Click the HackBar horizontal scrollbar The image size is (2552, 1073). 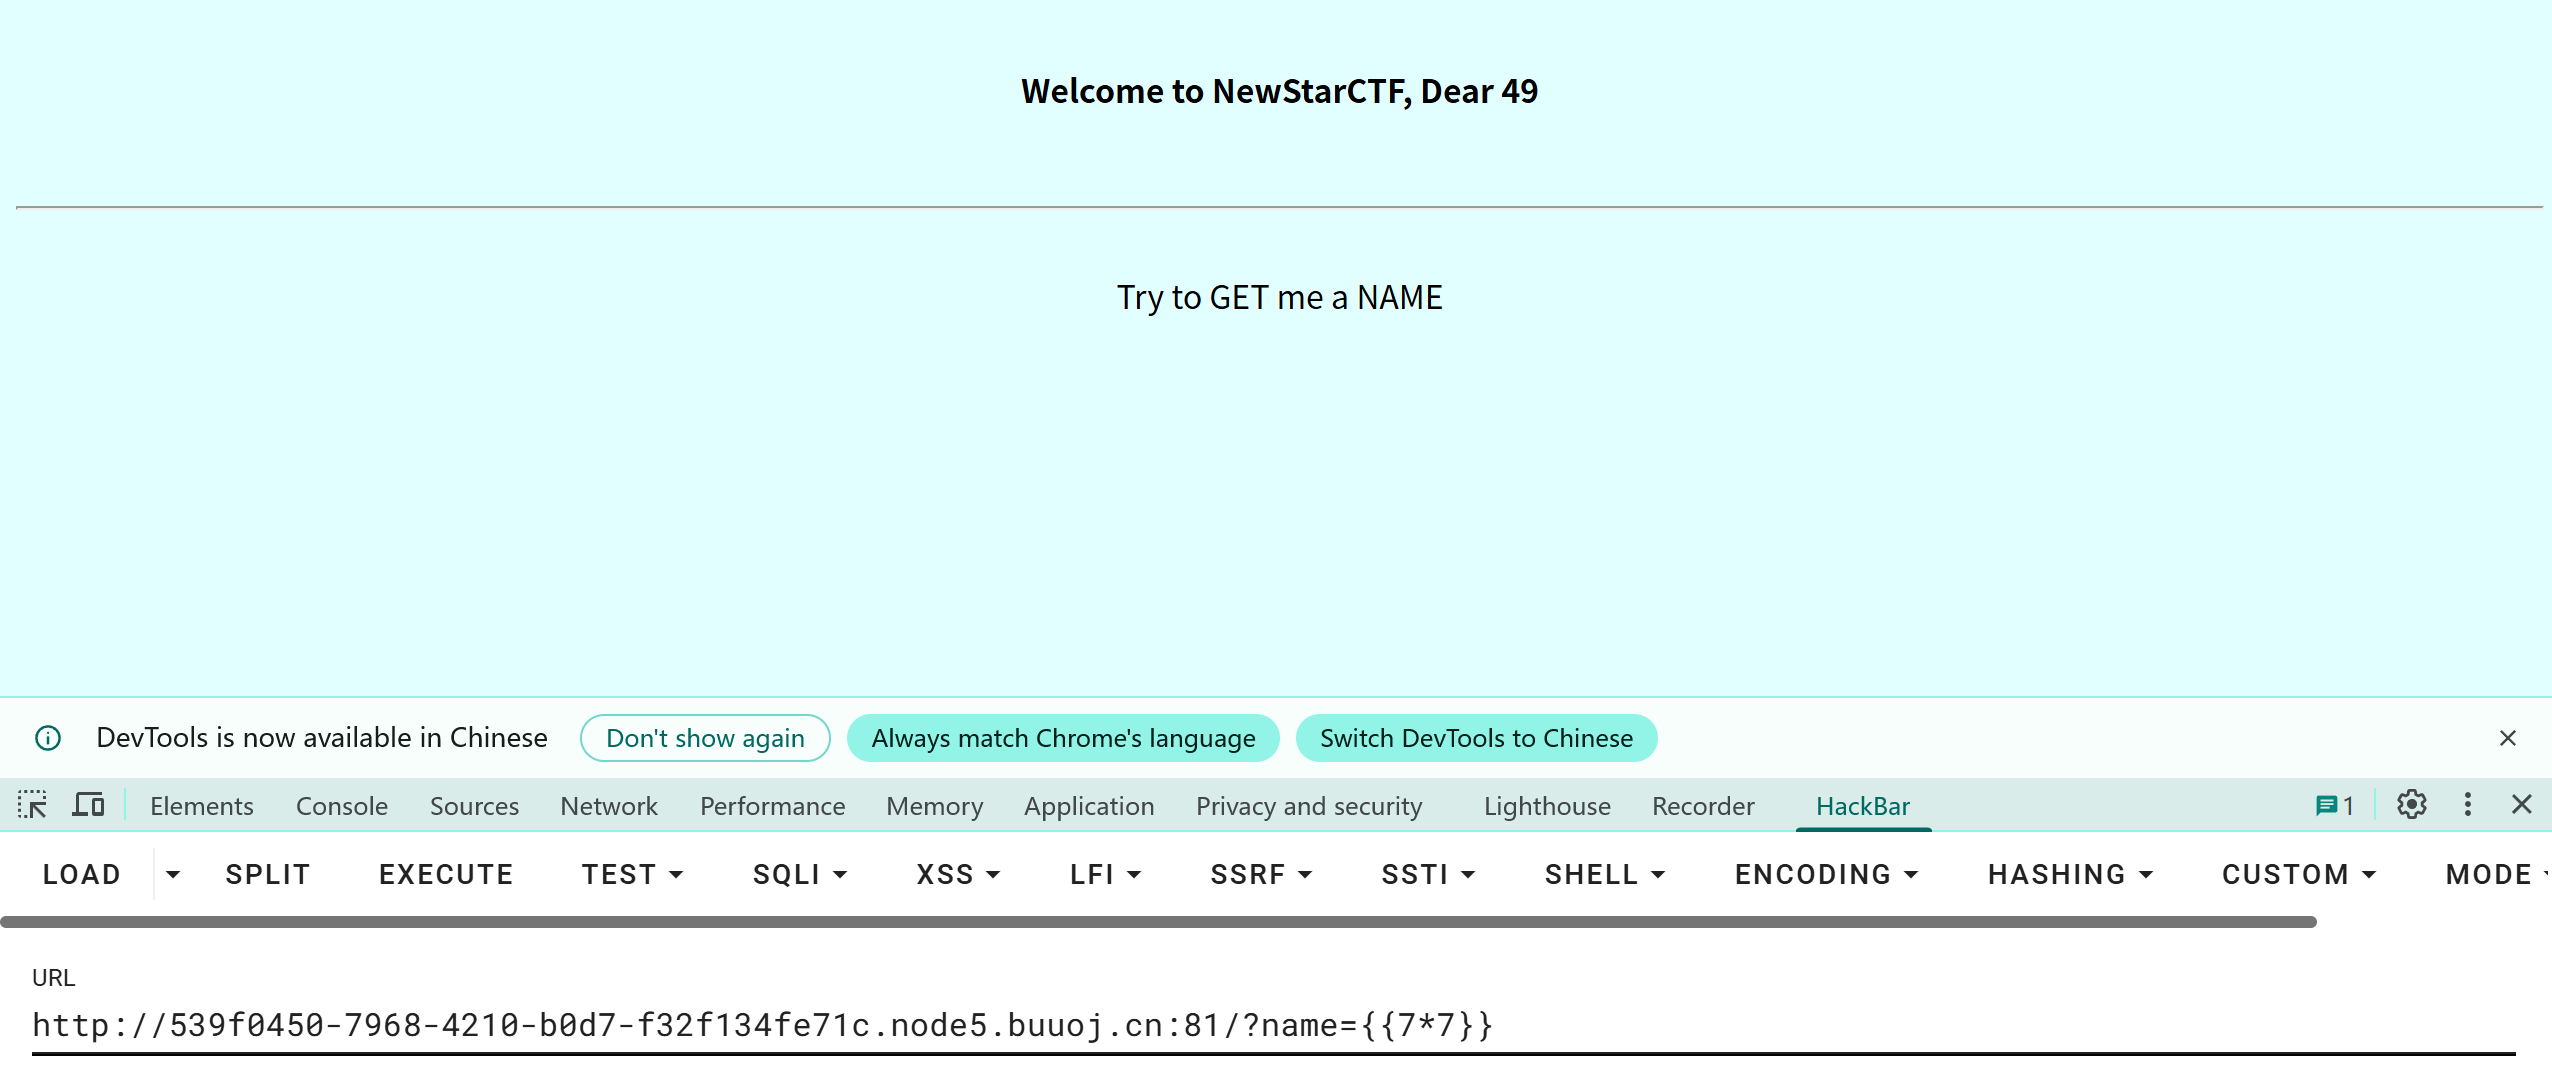tap(1158, 921)
